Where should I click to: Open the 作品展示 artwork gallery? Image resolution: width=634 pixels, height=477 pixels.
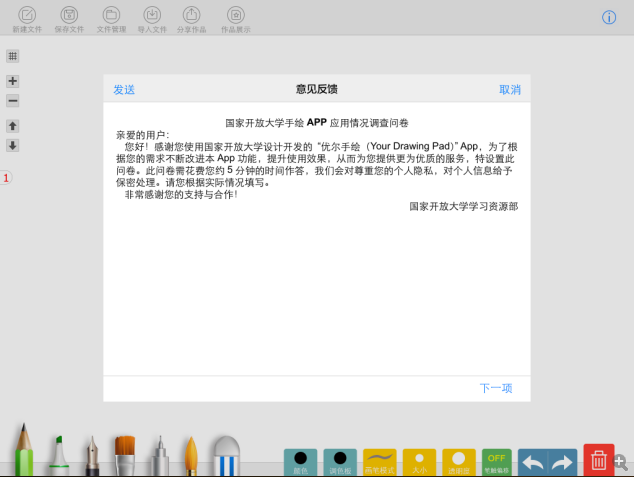click(x=235, y=16)
